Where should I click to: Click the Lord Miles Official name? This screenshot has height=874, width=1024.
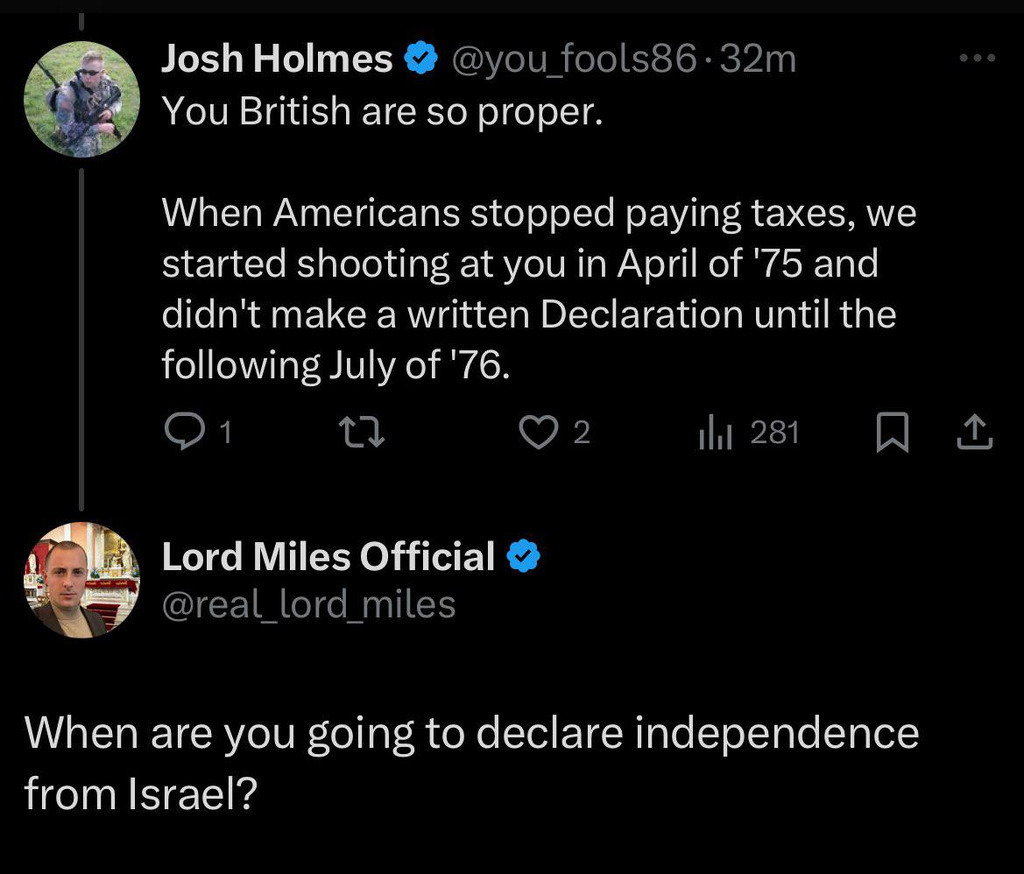328,556
